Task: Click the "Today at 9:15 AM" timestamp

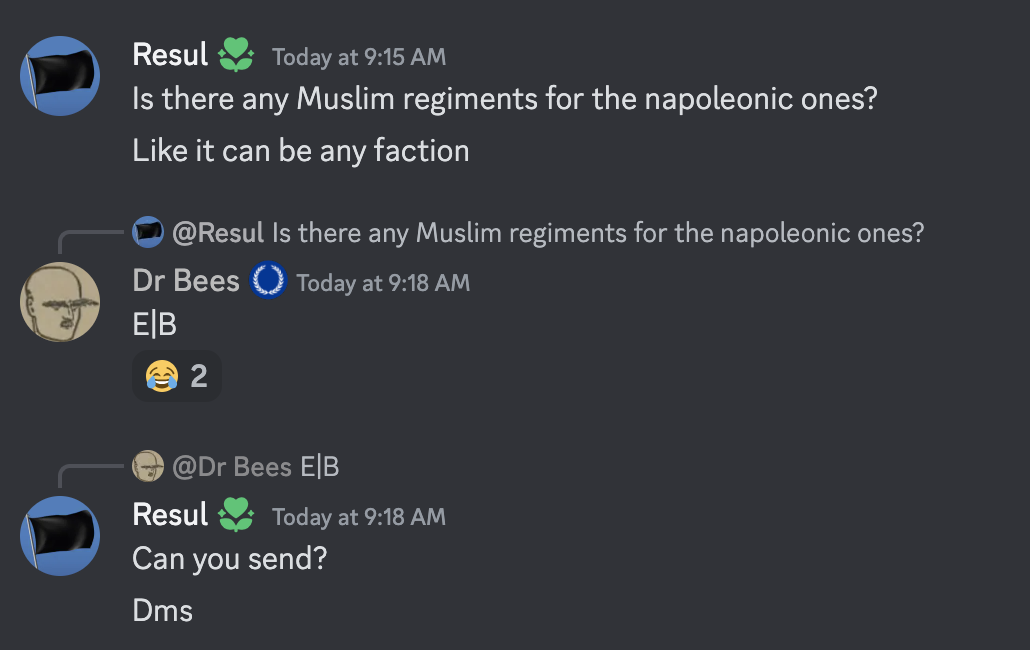Action: coord(359,57)
